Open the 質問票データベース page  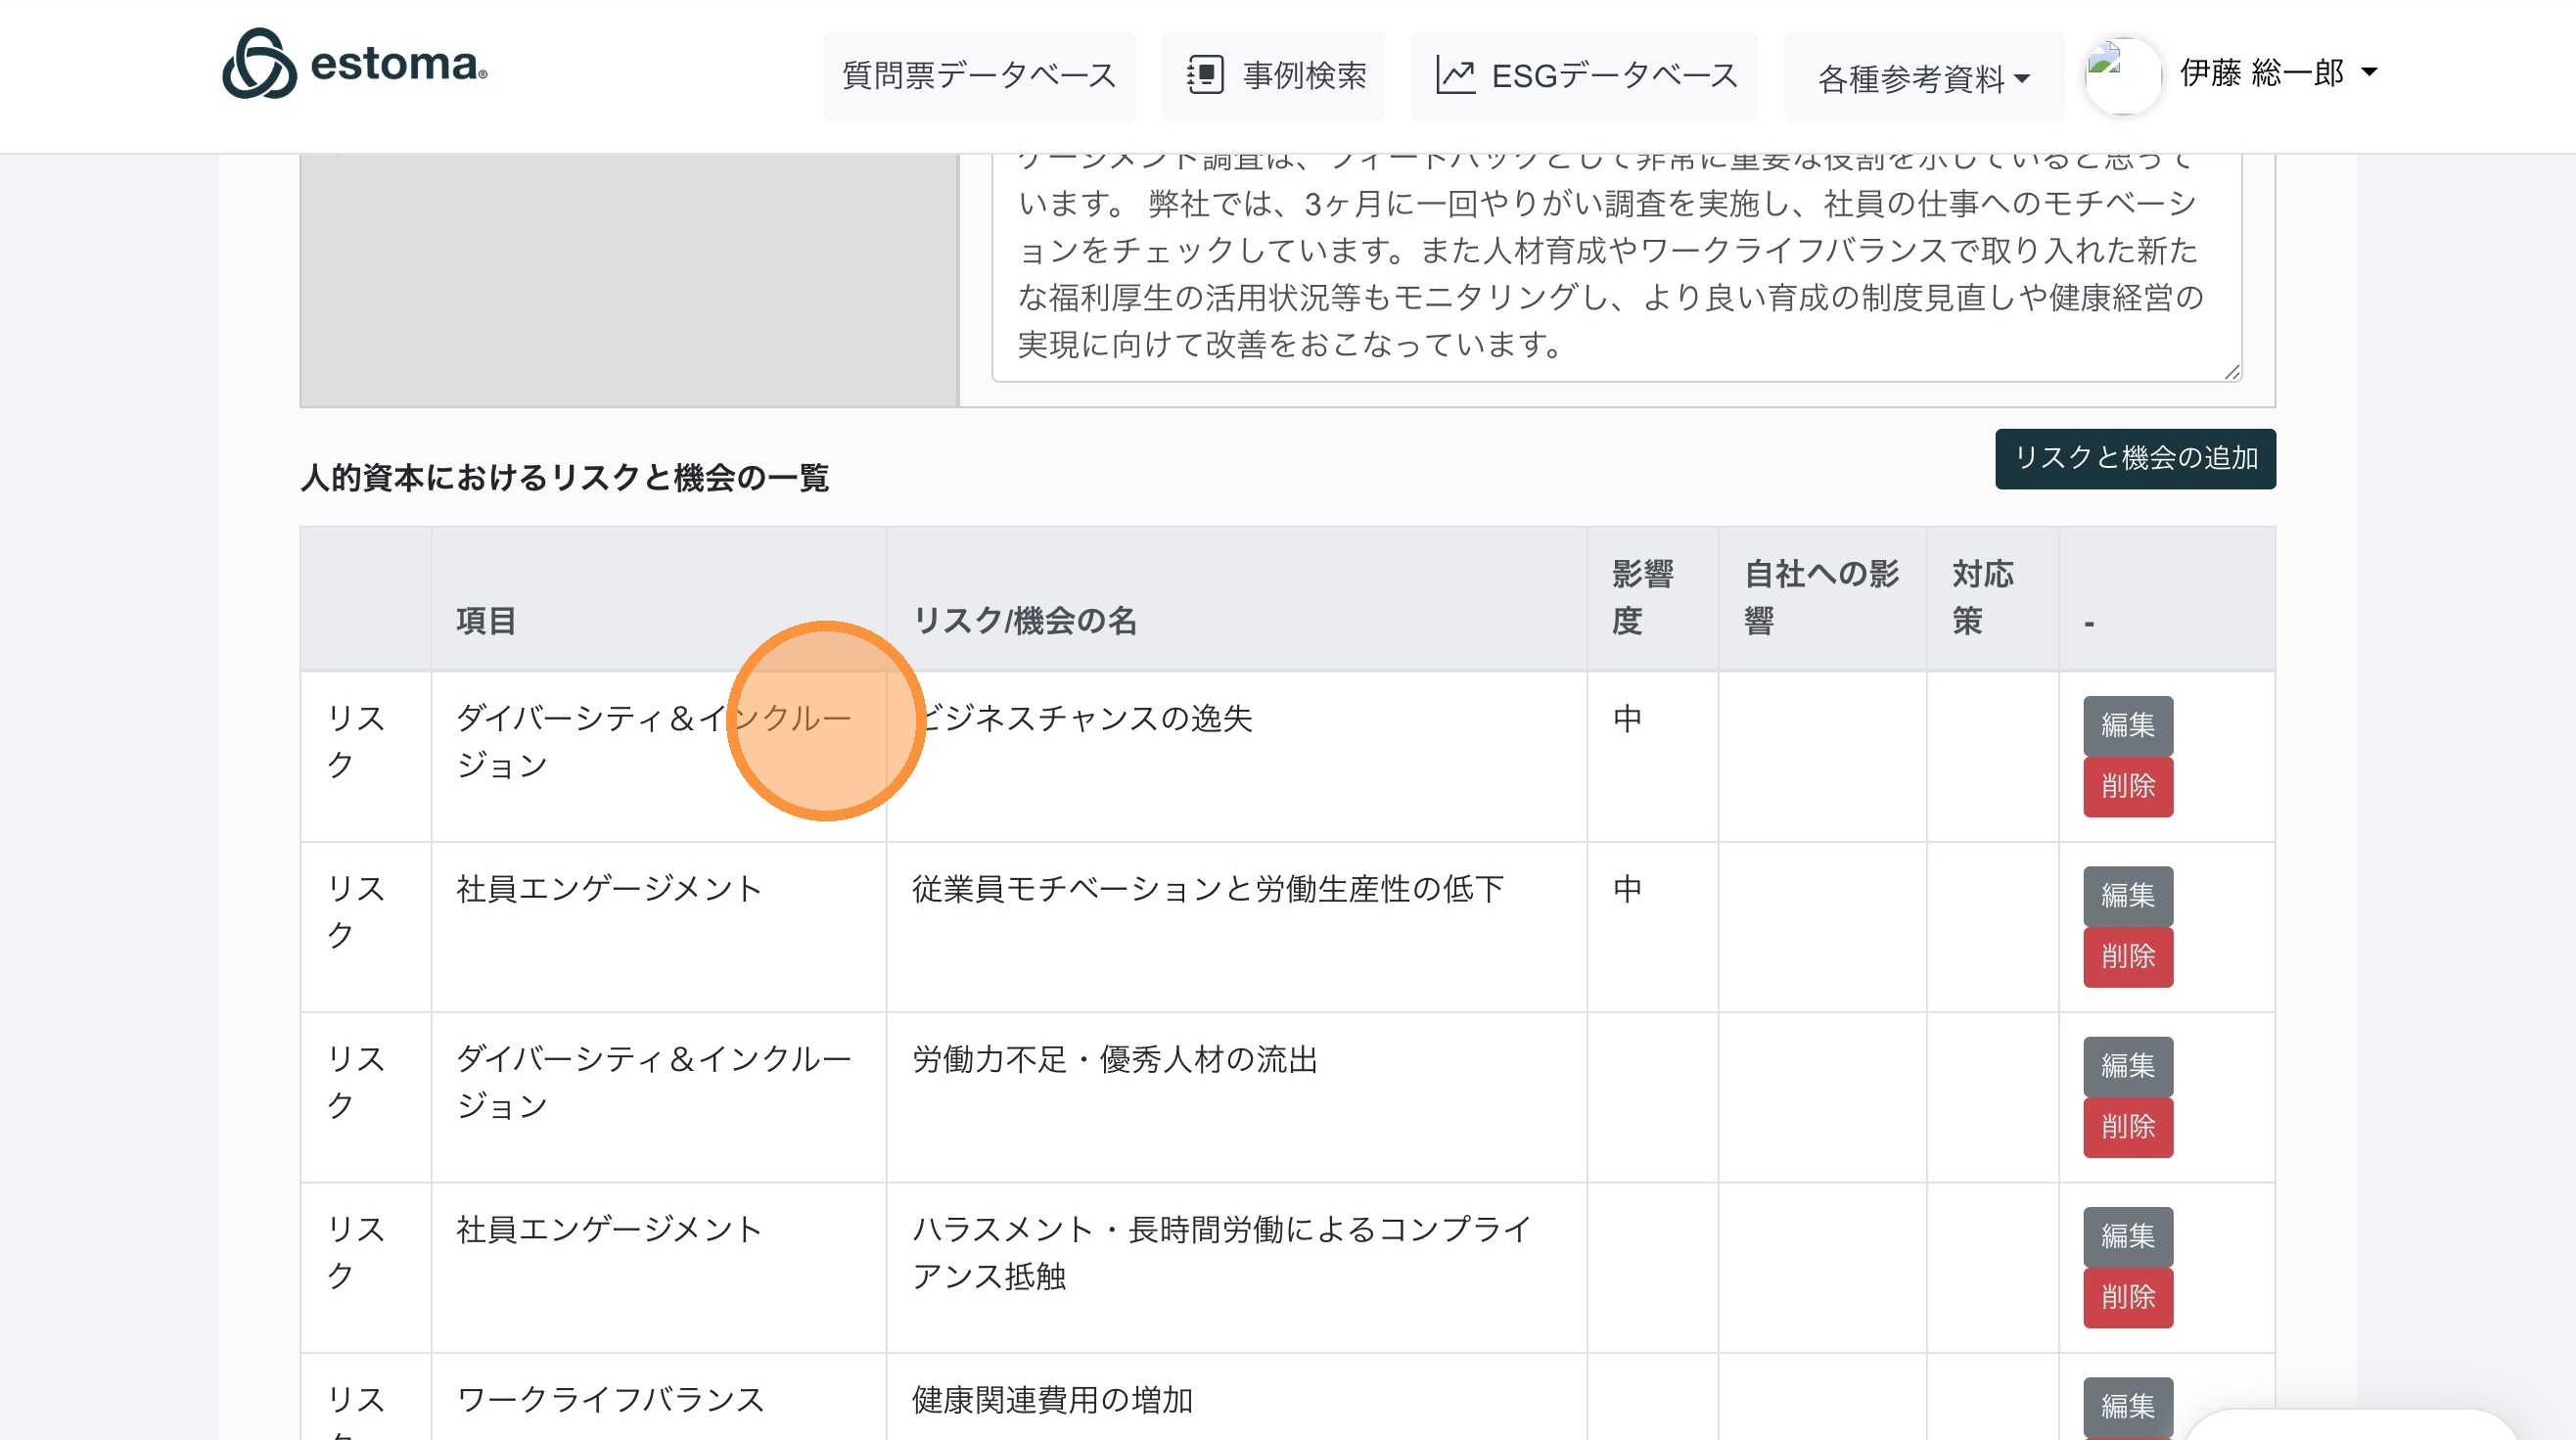(x=978, y=76)
